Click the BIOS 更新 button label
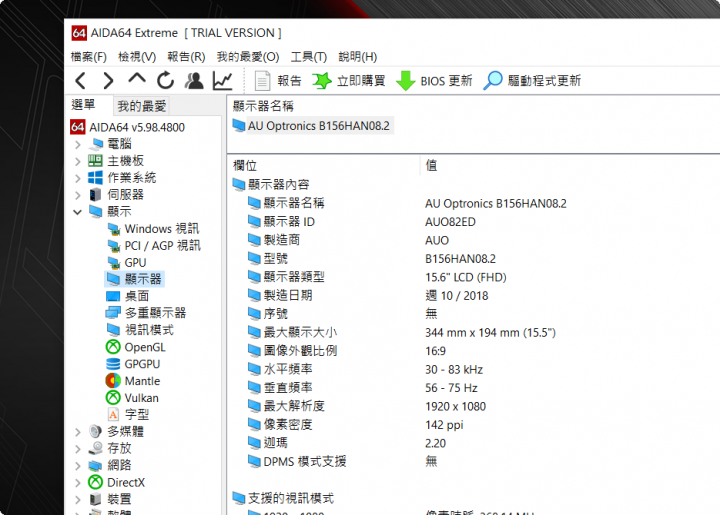The width and height of the screenshot is (720, 515). coord(446,81)
